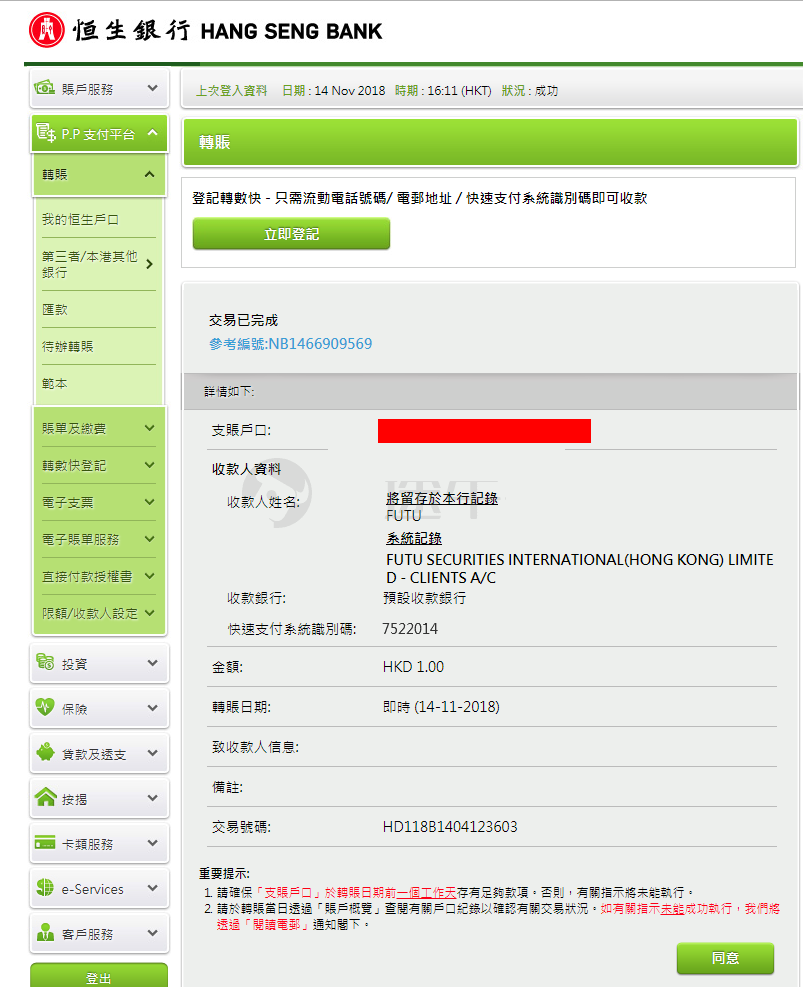Click the 參考編號 NB1466909569 link
Image resolution: width=803 pixels, height=987 pixels.
pyautogui.click(x=291, y=344)
